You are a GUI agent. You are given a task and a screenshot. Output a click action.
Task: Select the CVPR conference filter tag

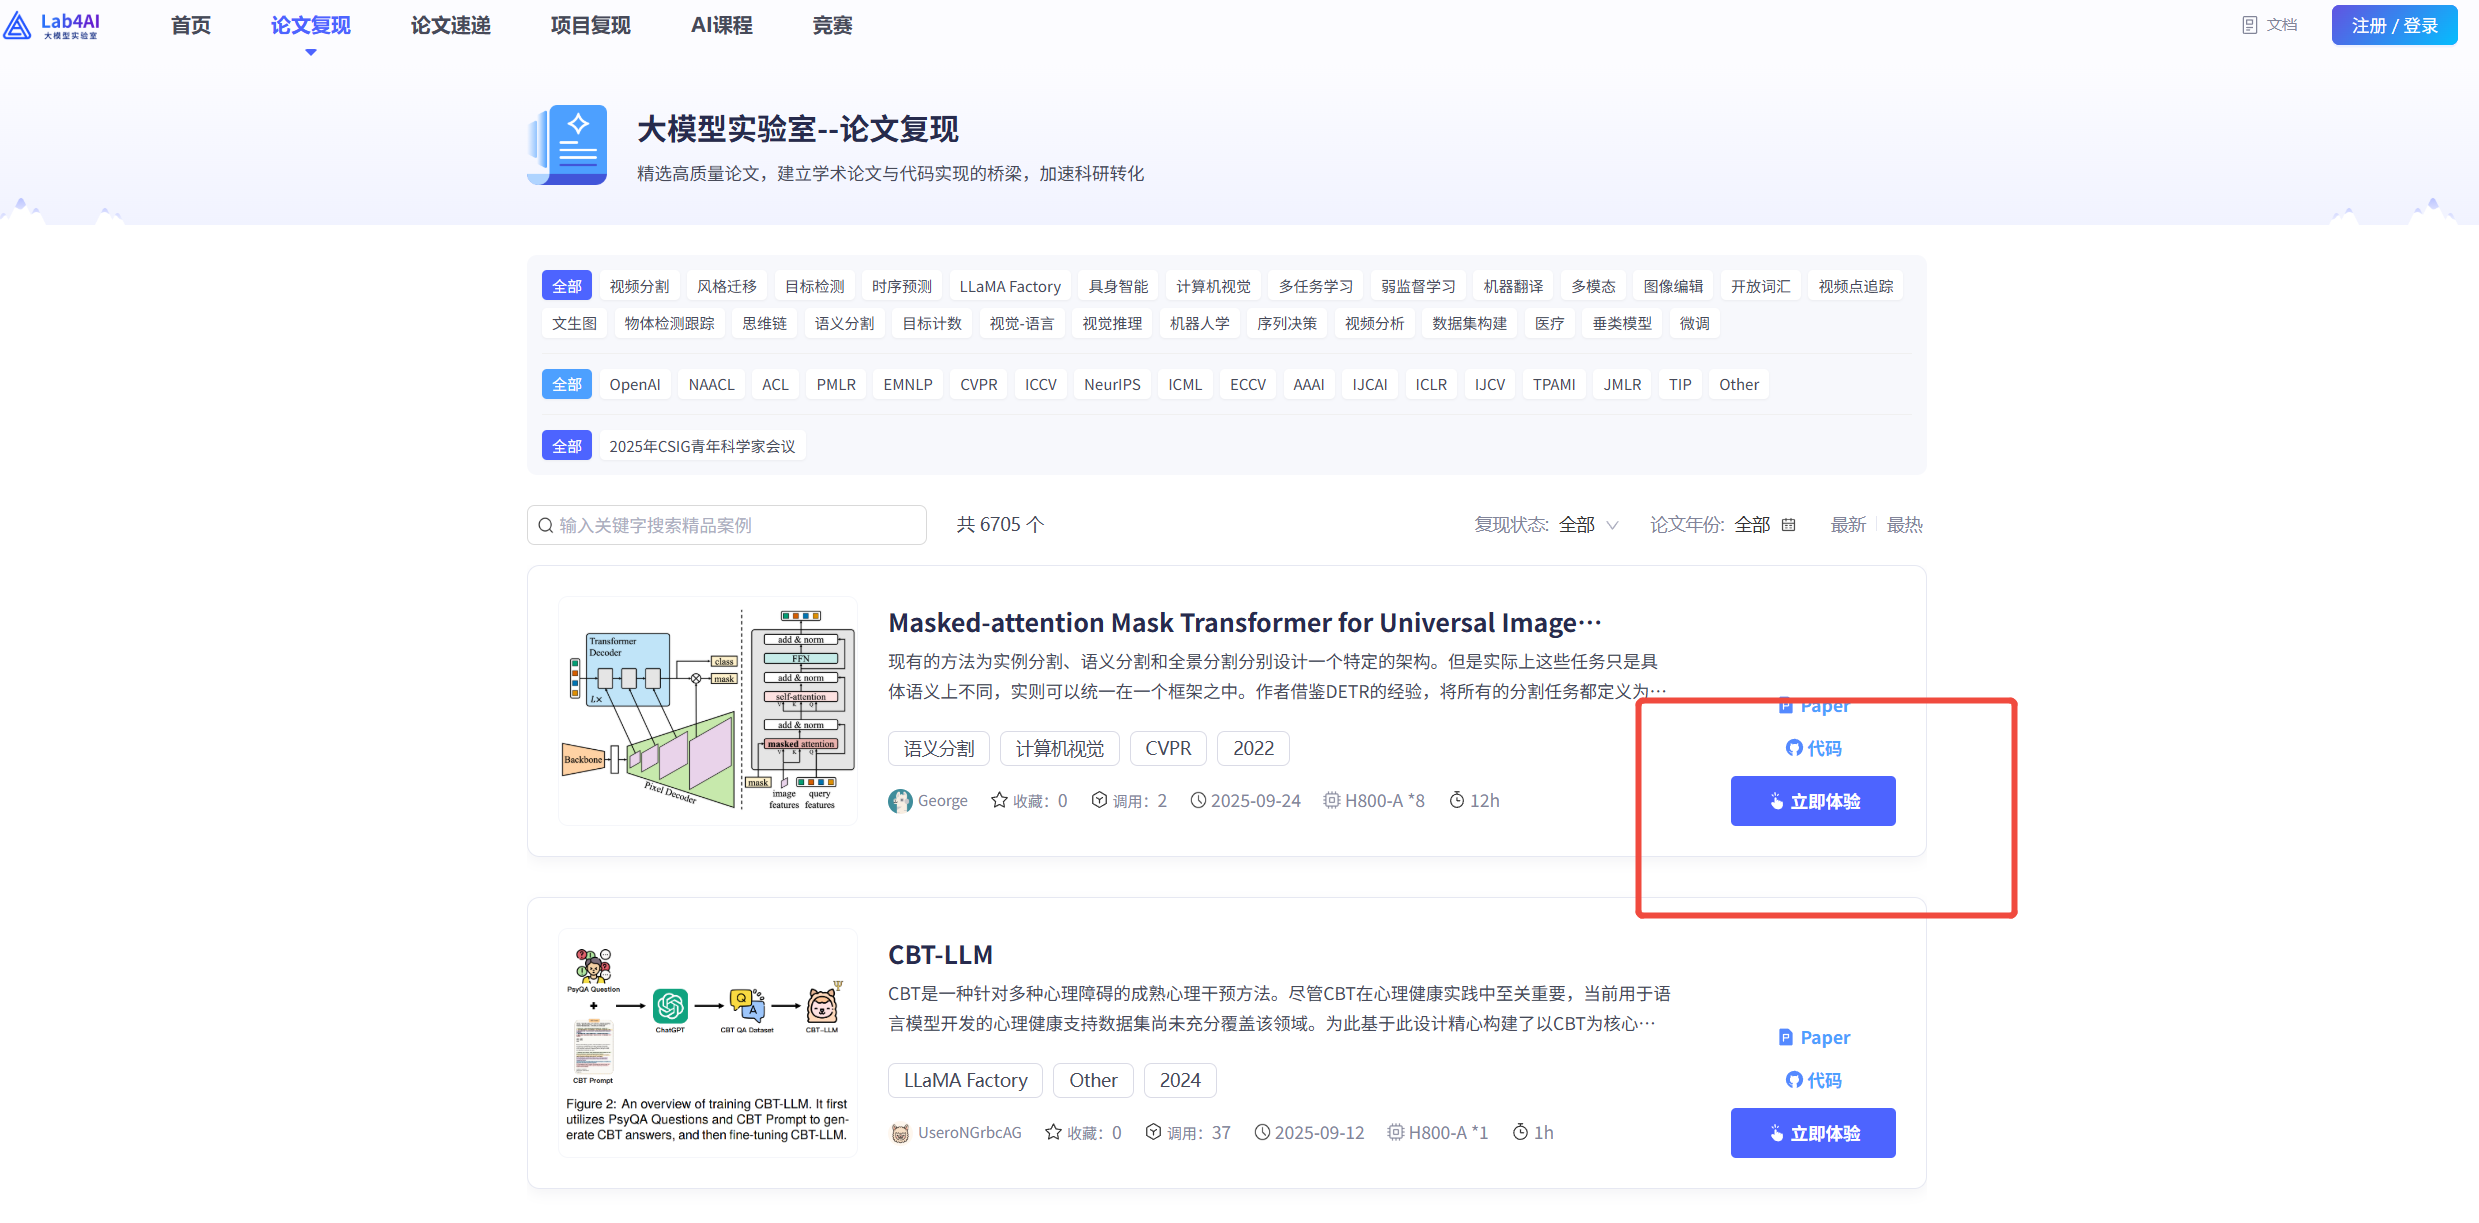(x=978, y=384)
